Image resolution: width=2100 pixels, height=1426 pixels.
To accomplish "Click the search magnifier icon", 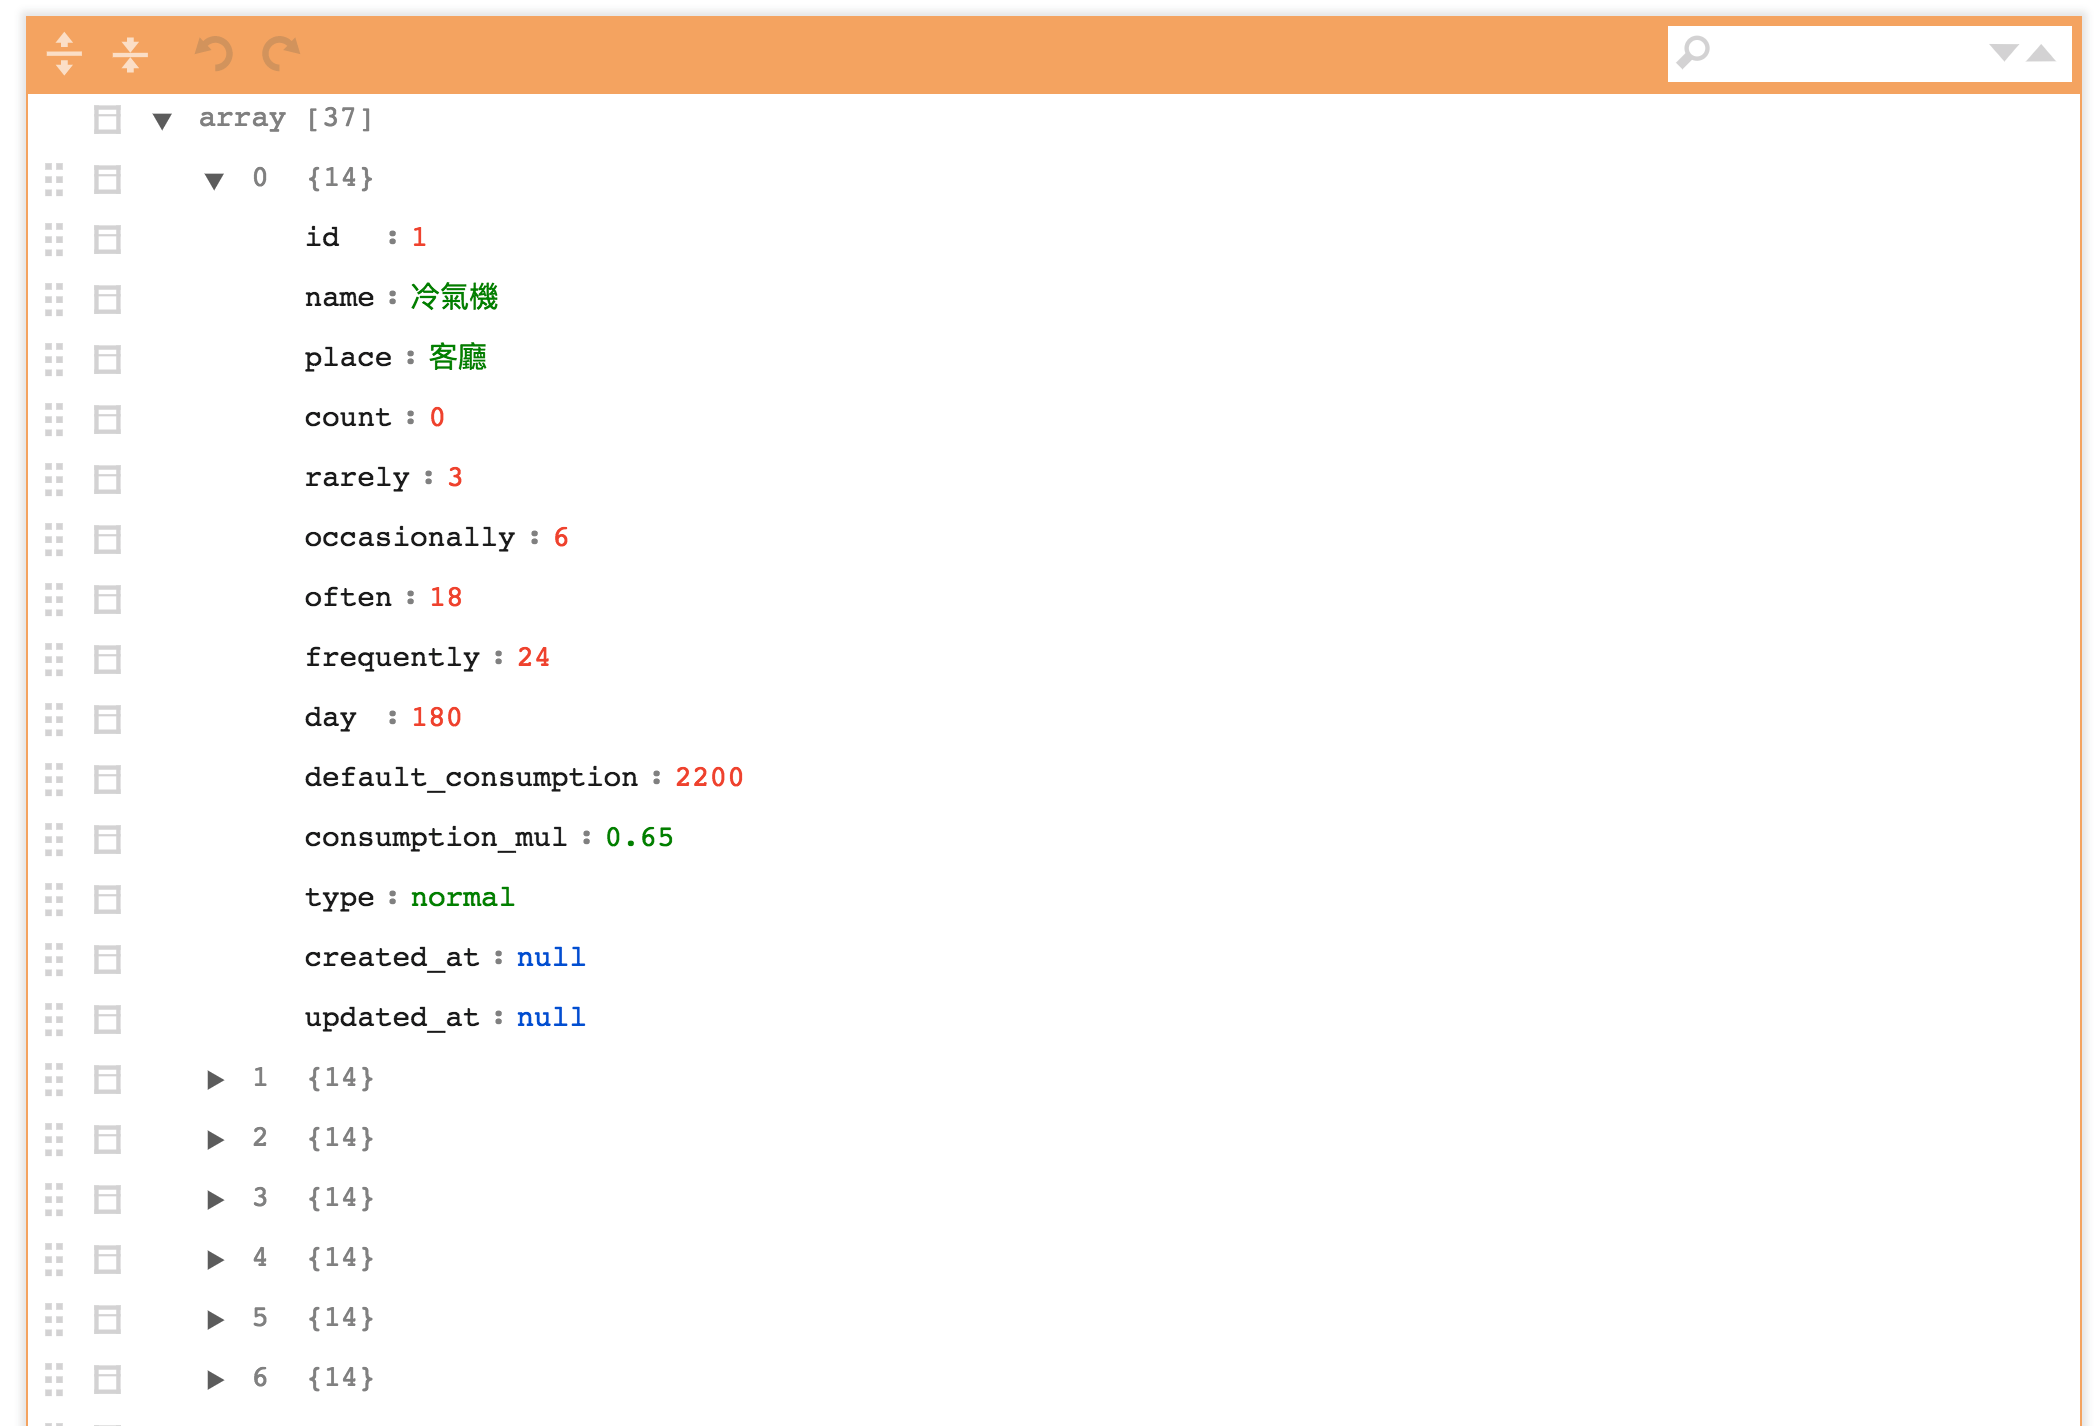I will [1693, 53].
